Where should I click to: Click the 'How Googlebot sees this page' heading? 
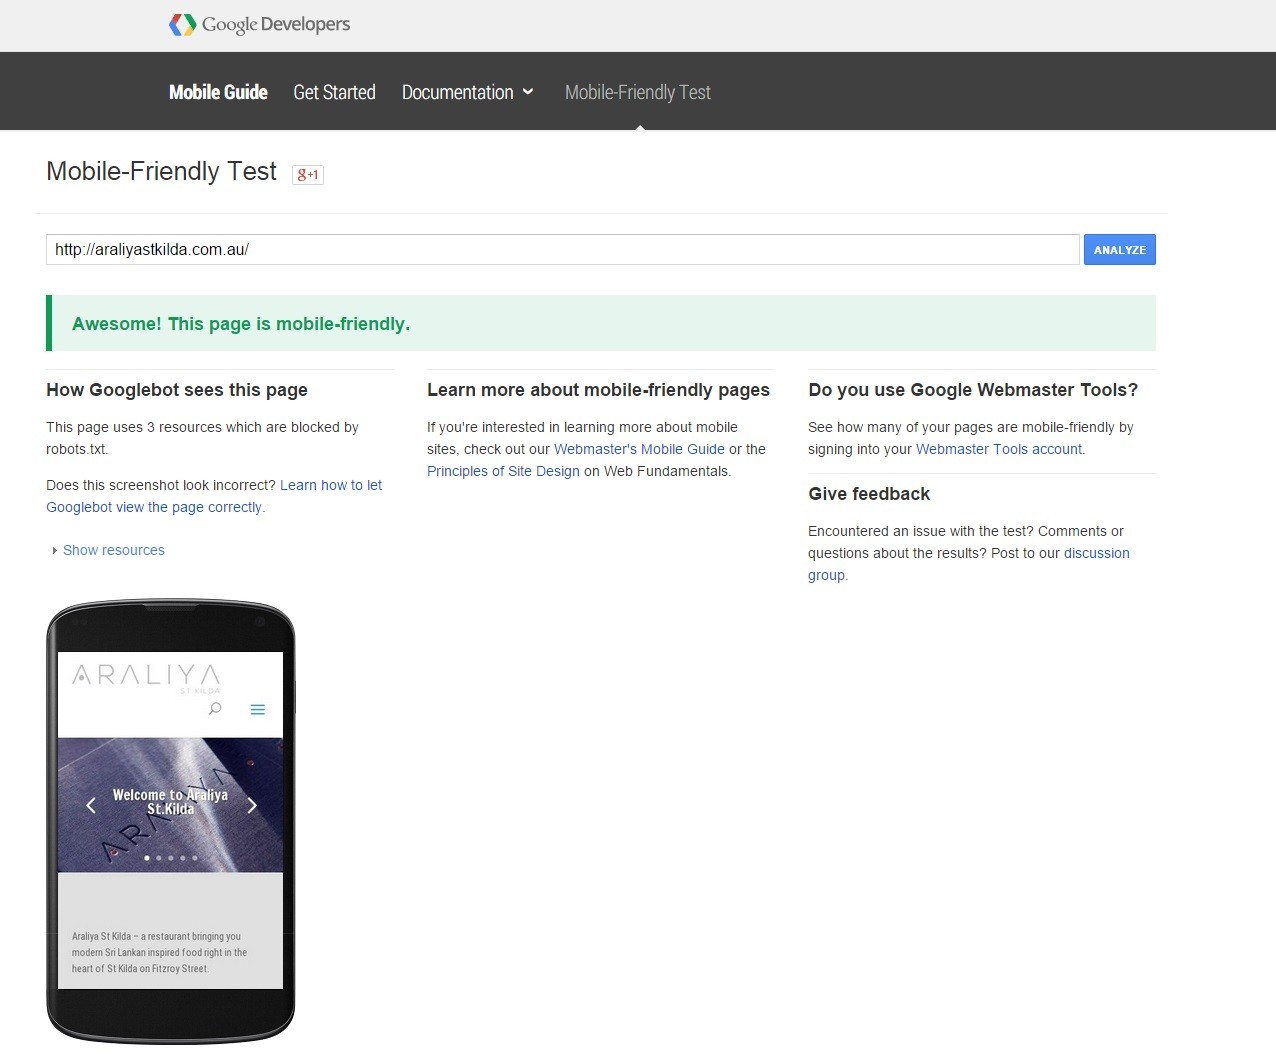click(177, 390)
